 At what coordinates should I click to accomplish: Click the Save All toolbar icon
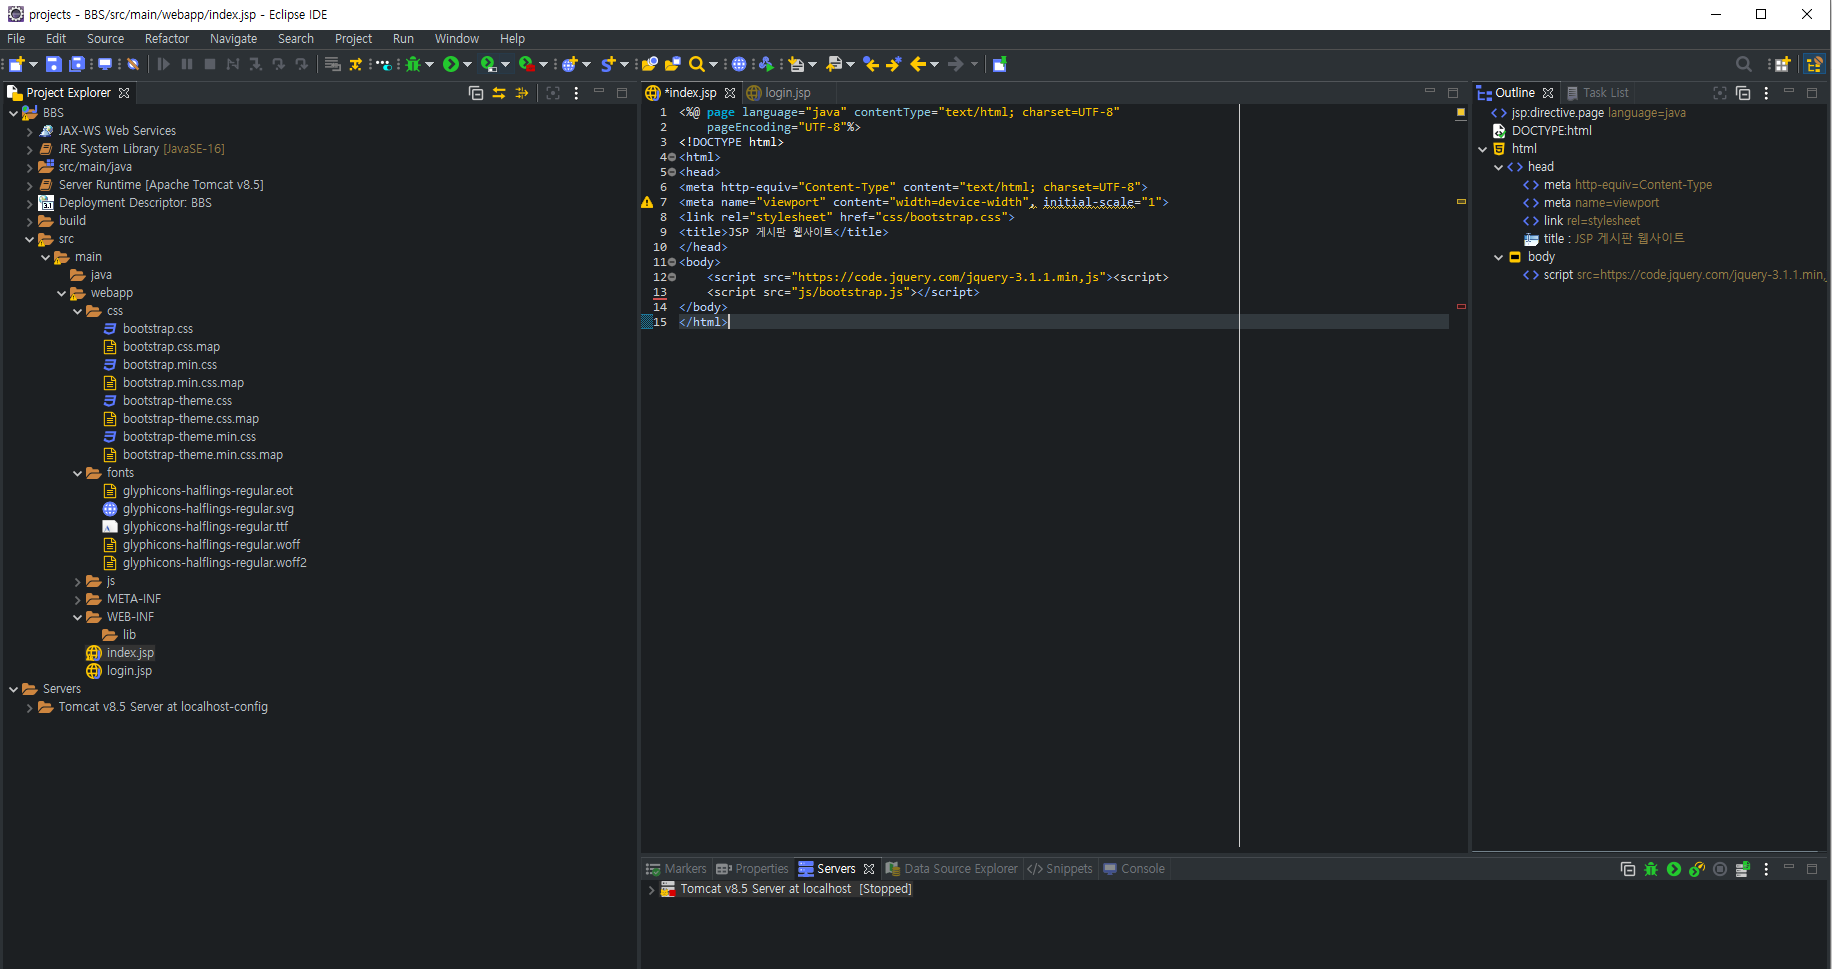77,64
